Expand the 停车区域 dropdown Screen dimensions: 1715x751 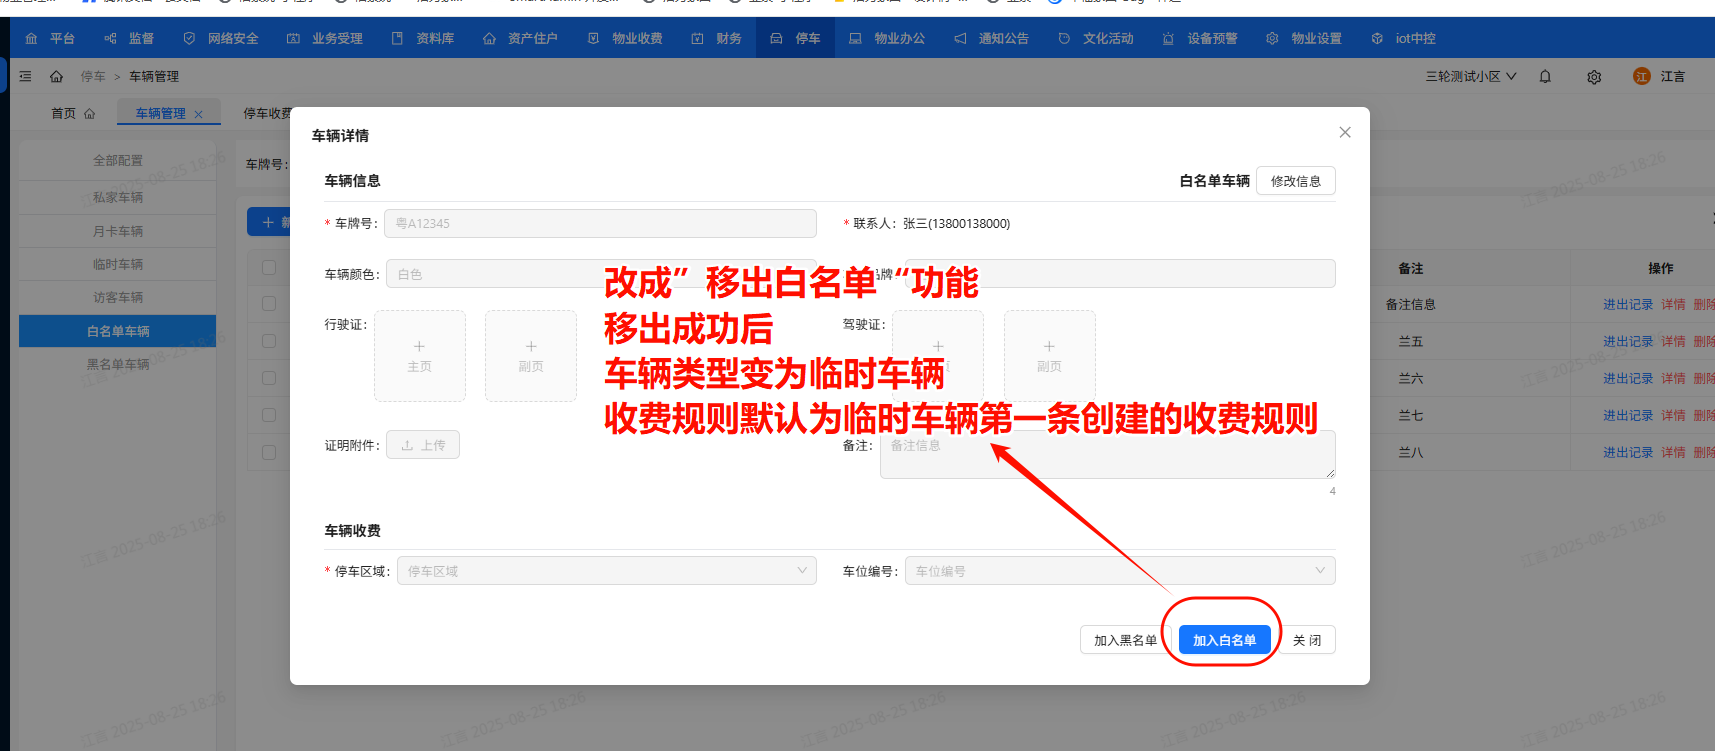click(x=606, y=571)
